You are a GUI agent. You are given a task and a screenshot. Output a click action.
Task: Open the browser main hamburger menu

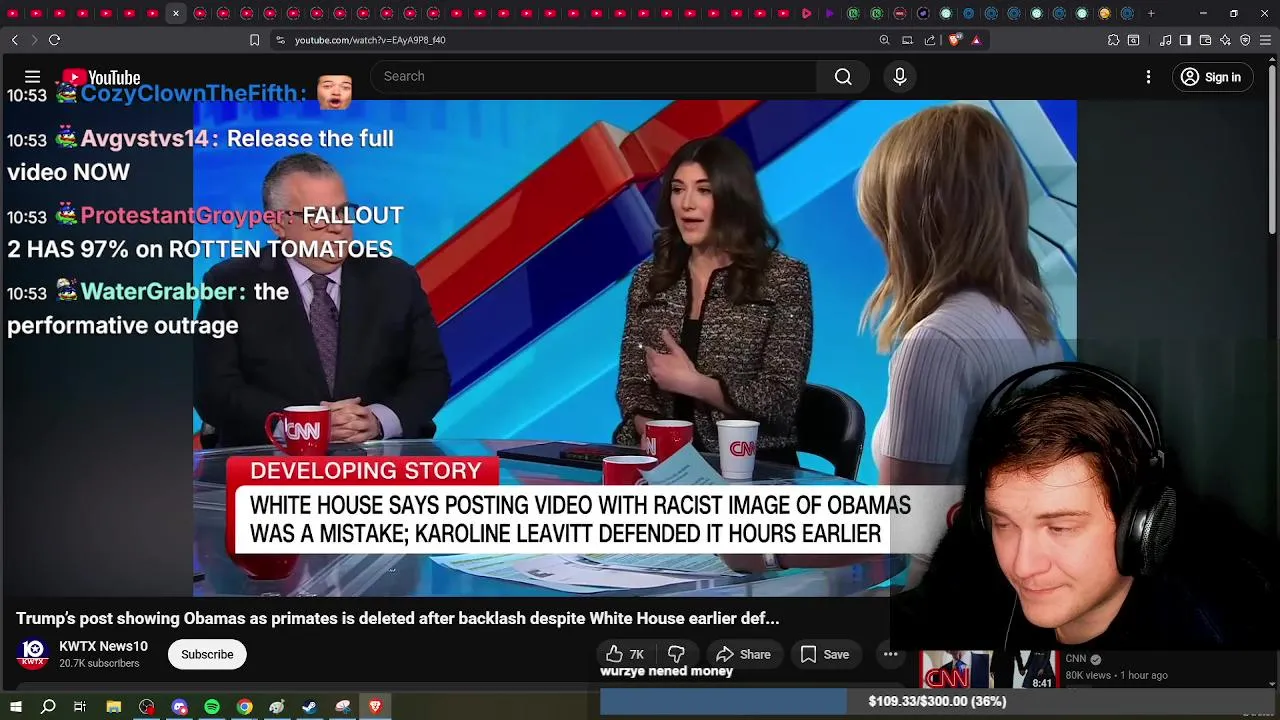pyautogui.click(x=1265, y=40)
